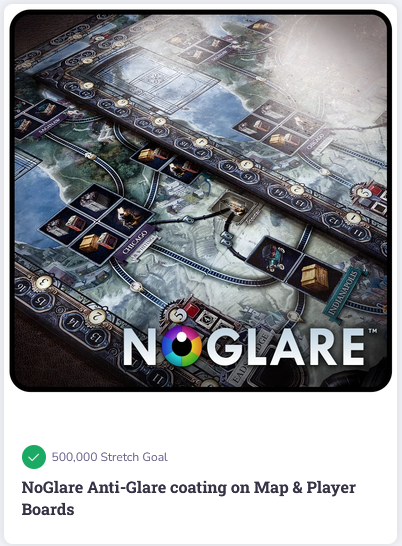Click the number 3 circle on lower-left score track
Screen dimensions: 402x546
[44, 282]
